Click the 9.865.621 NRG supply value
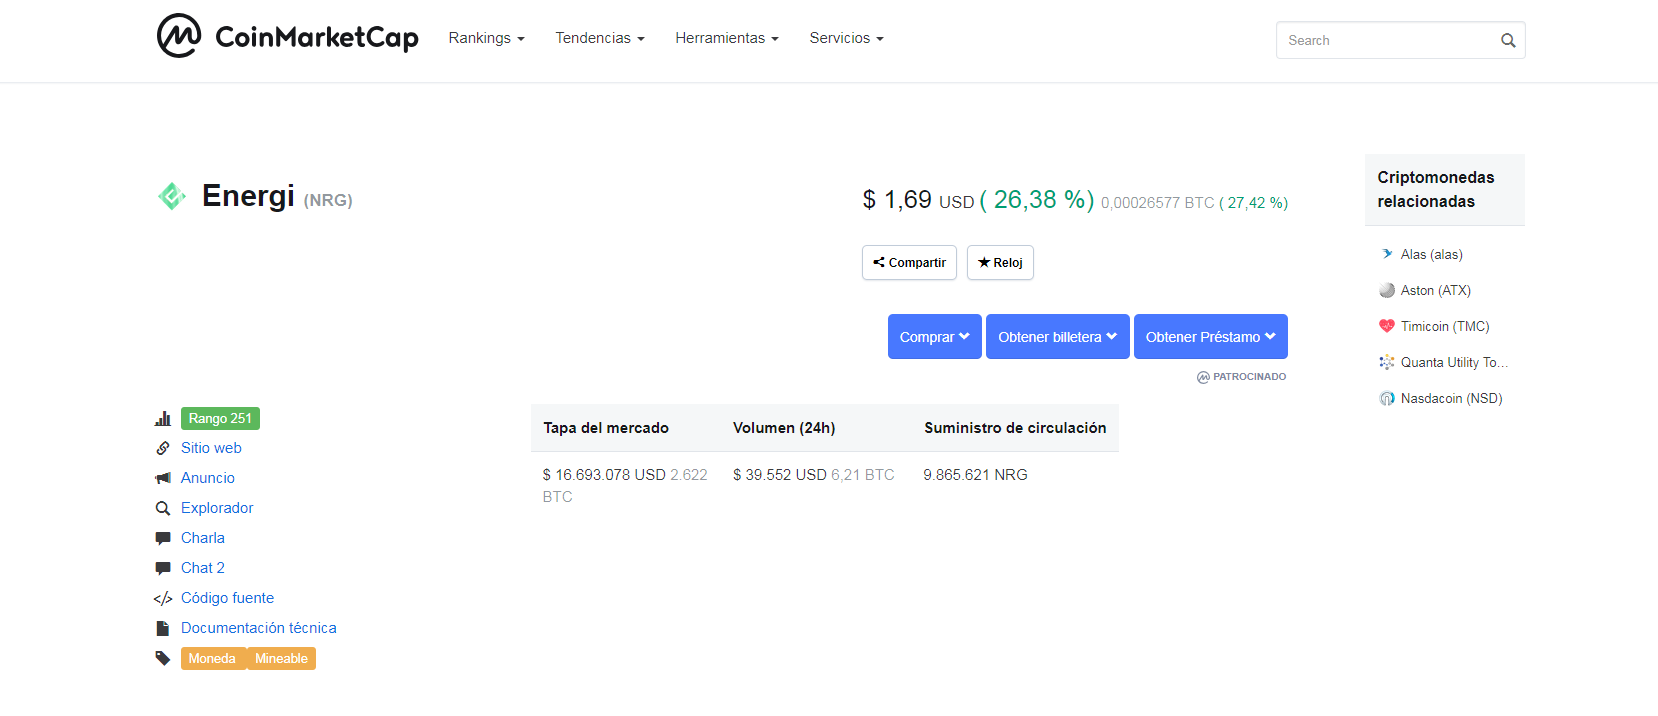This screenshot has height=716, width=1658. [x=975, y=475]
